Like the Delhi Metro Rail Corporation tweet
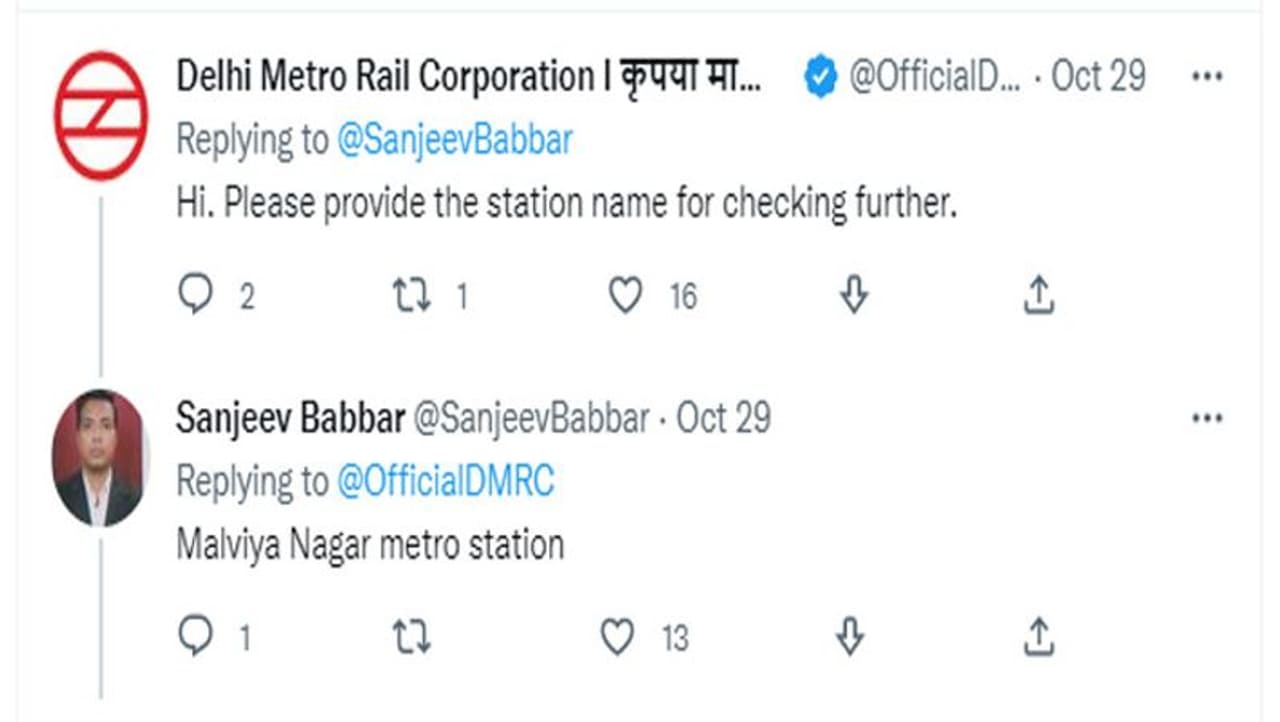The height and width of the screenshot is (722, 1280). tap(626, 295)
